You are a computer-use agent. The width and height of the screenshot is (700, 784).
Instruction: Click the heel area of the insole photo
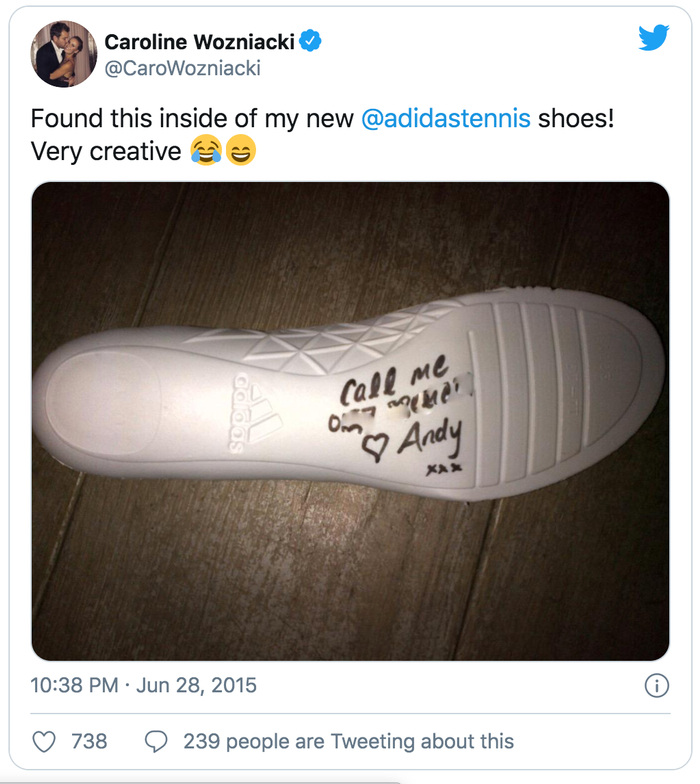pos(110,412)
